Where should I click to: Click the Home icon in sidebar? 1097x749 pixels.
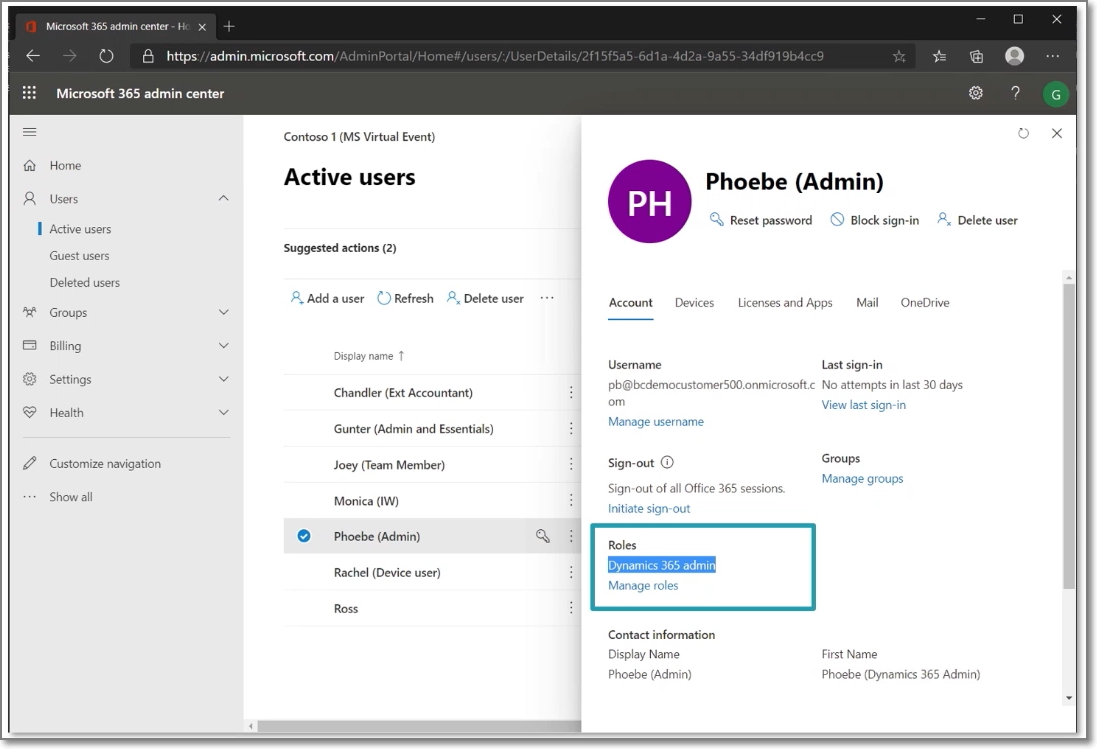[29, 166]
